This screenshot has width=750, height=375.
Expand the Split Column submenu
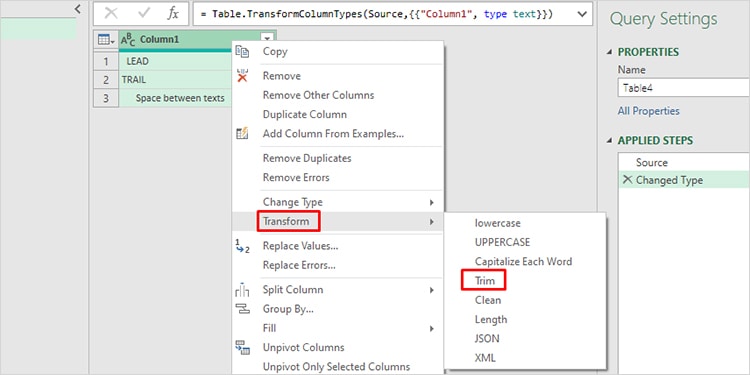point(431,290)
